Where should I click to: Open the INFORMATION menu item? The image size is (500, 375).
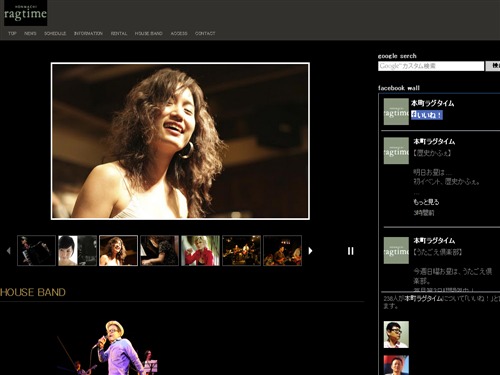88,33
